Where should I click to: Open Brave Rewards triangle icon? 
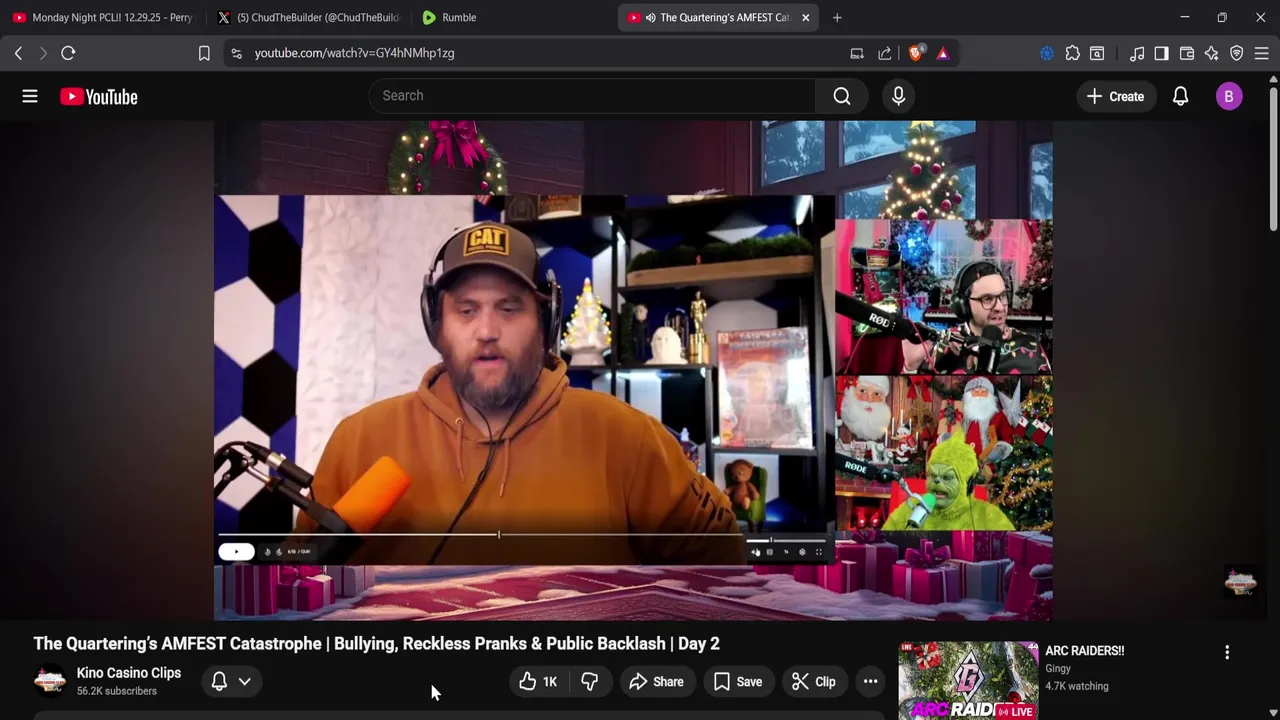[x=943, y=53]
